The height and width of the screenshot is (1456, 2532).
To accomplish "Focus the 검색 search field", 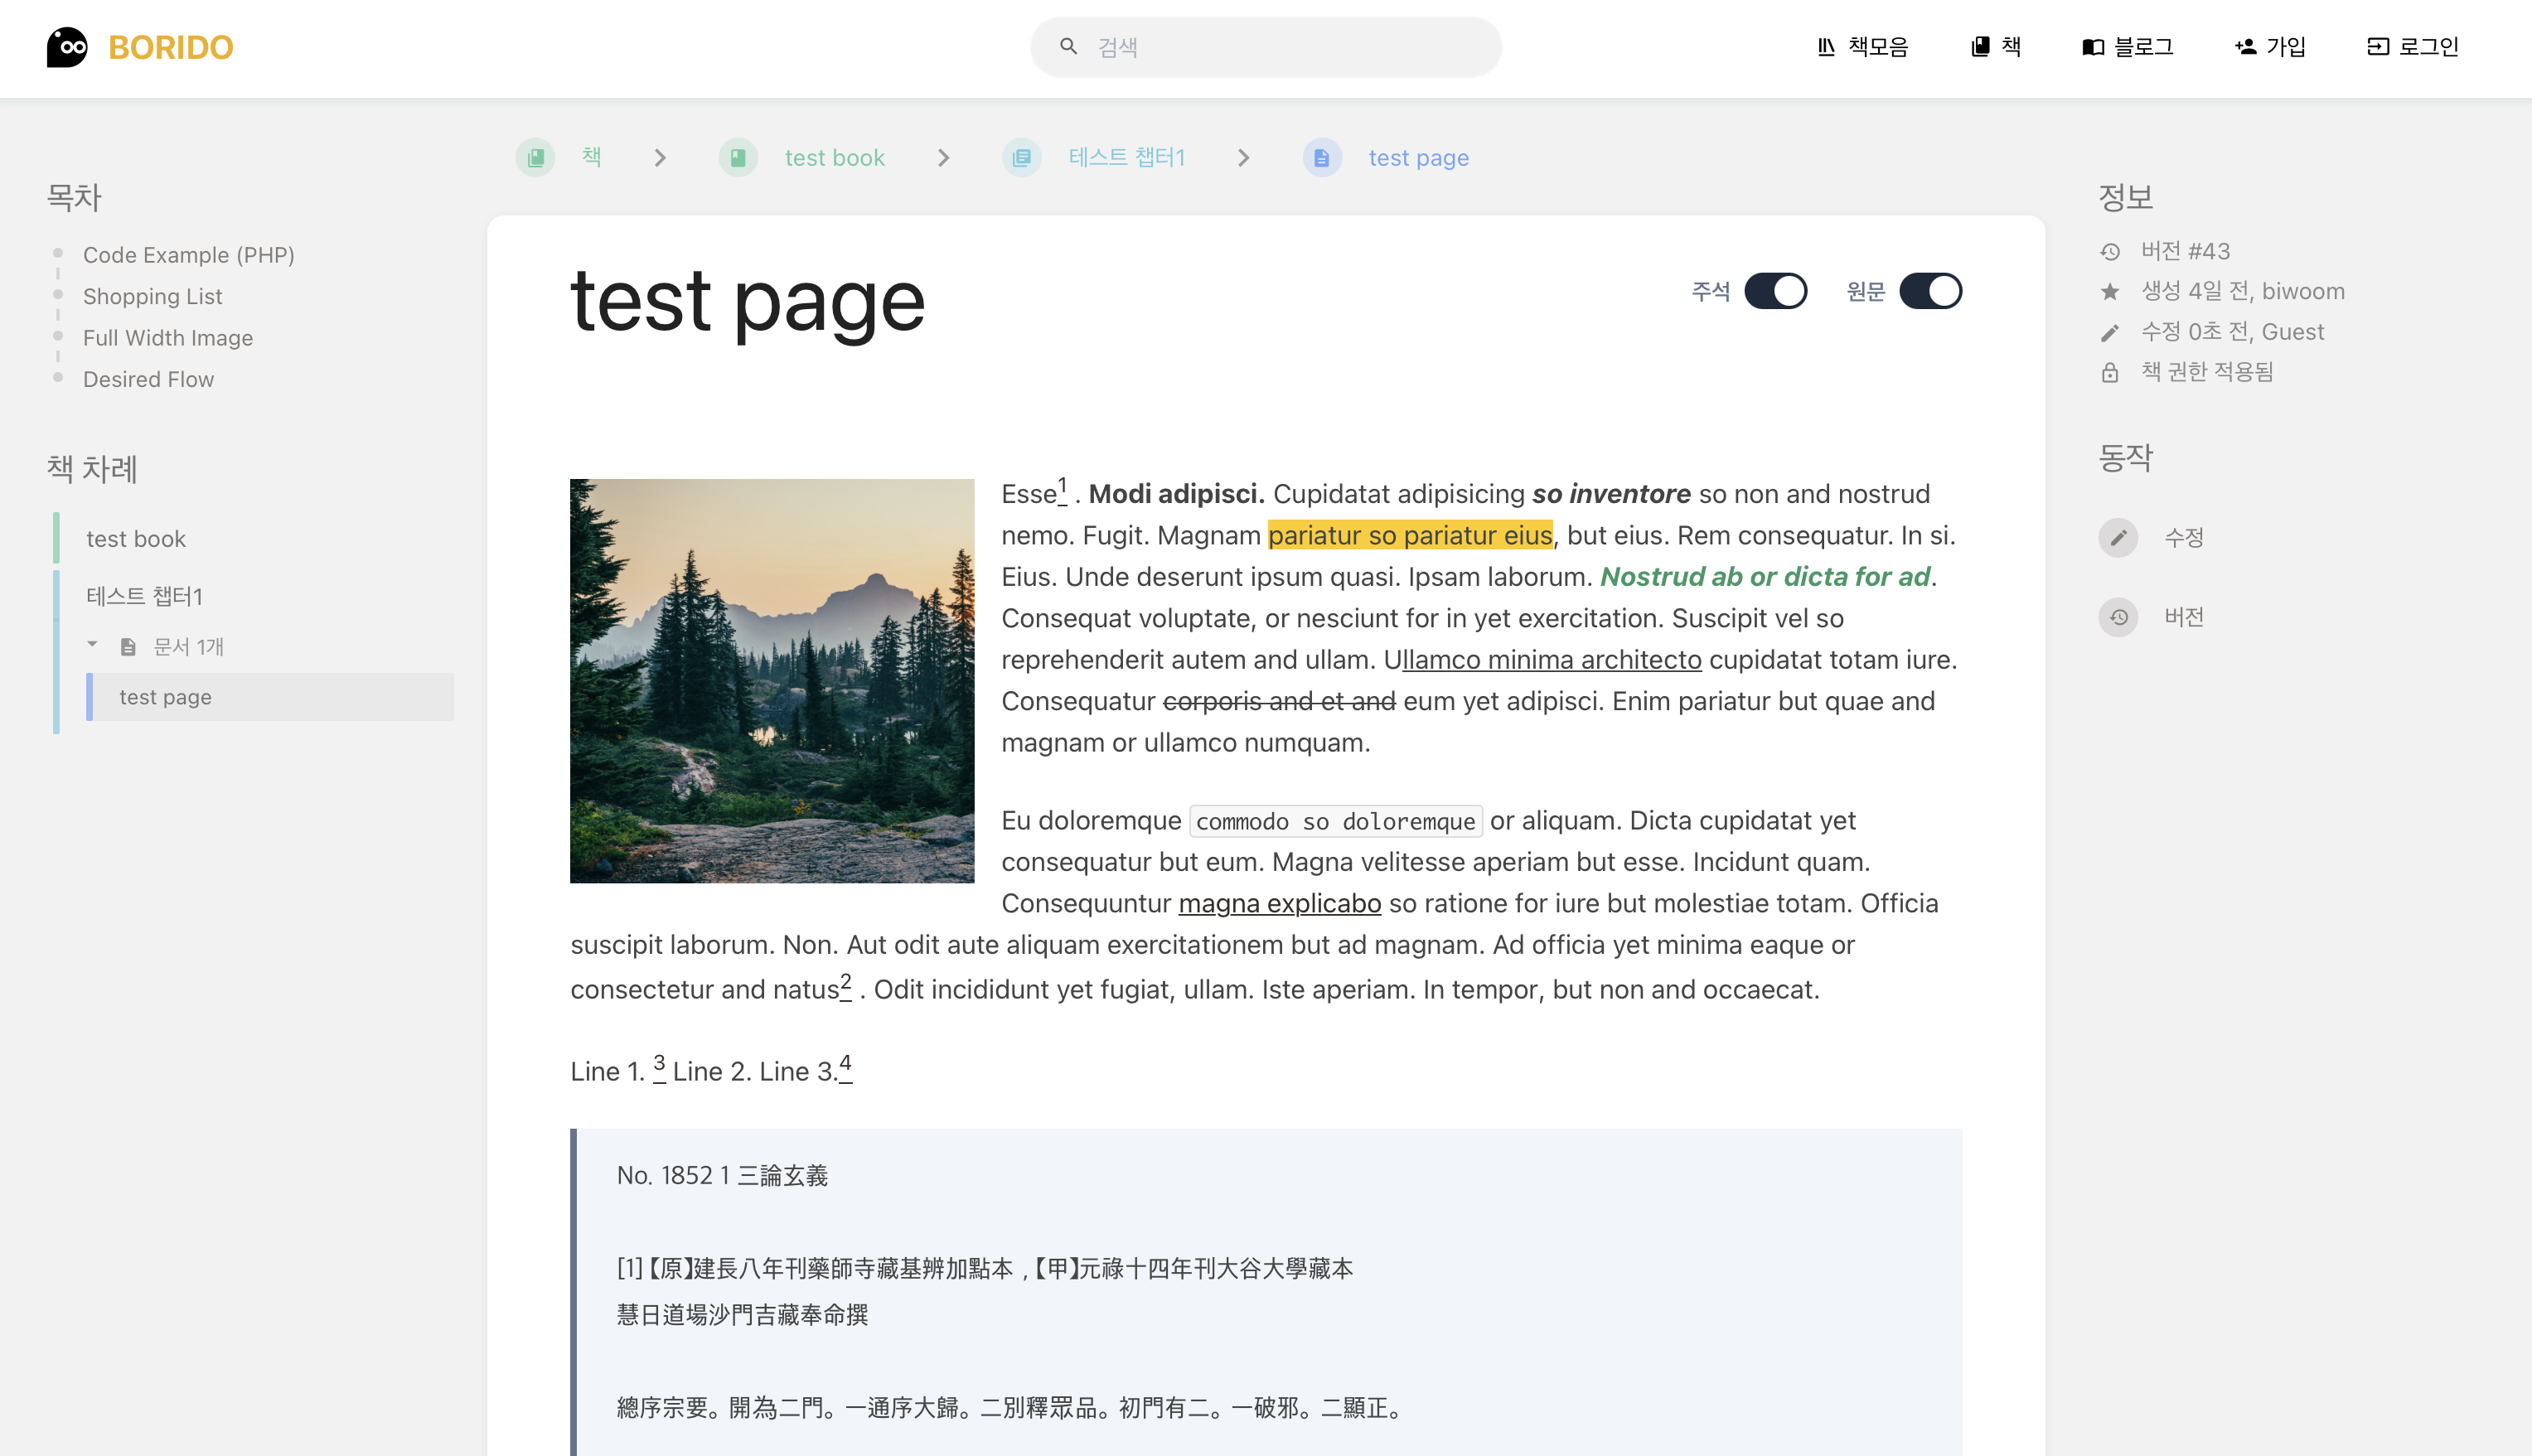I will 1290,47.
